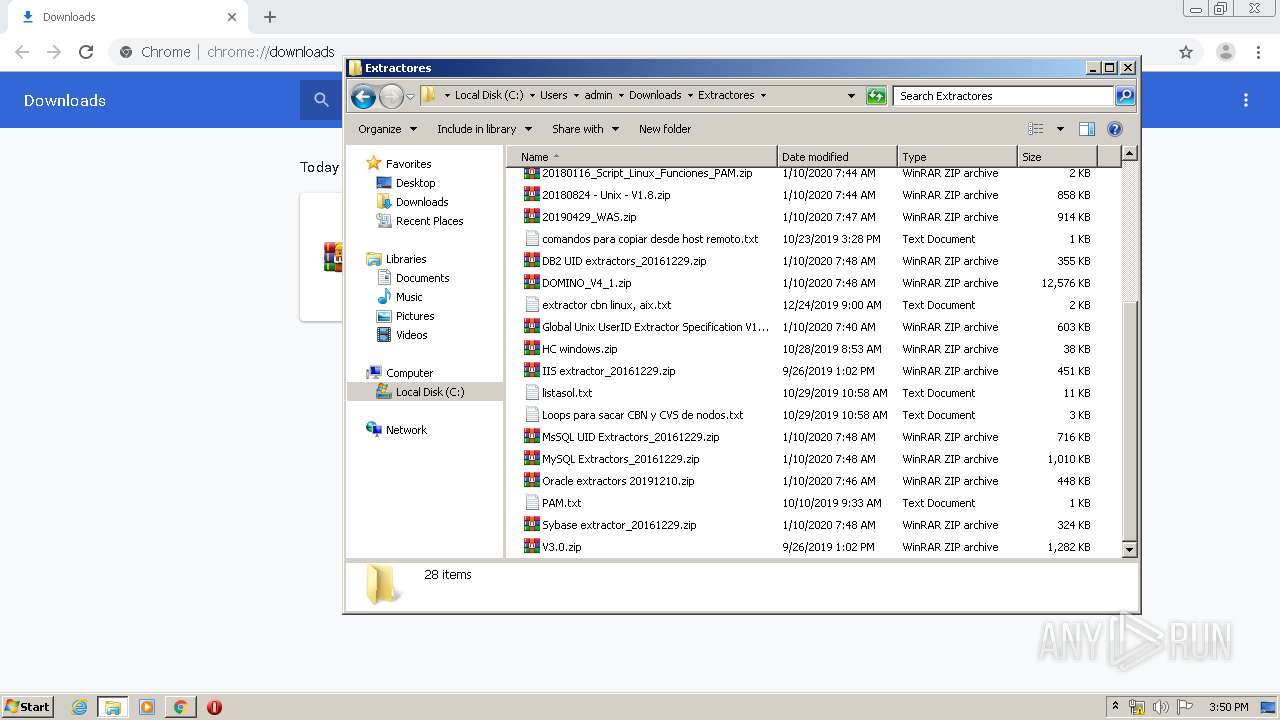
Task: Select Desktop in Favorites
Action: pos(406,183)
